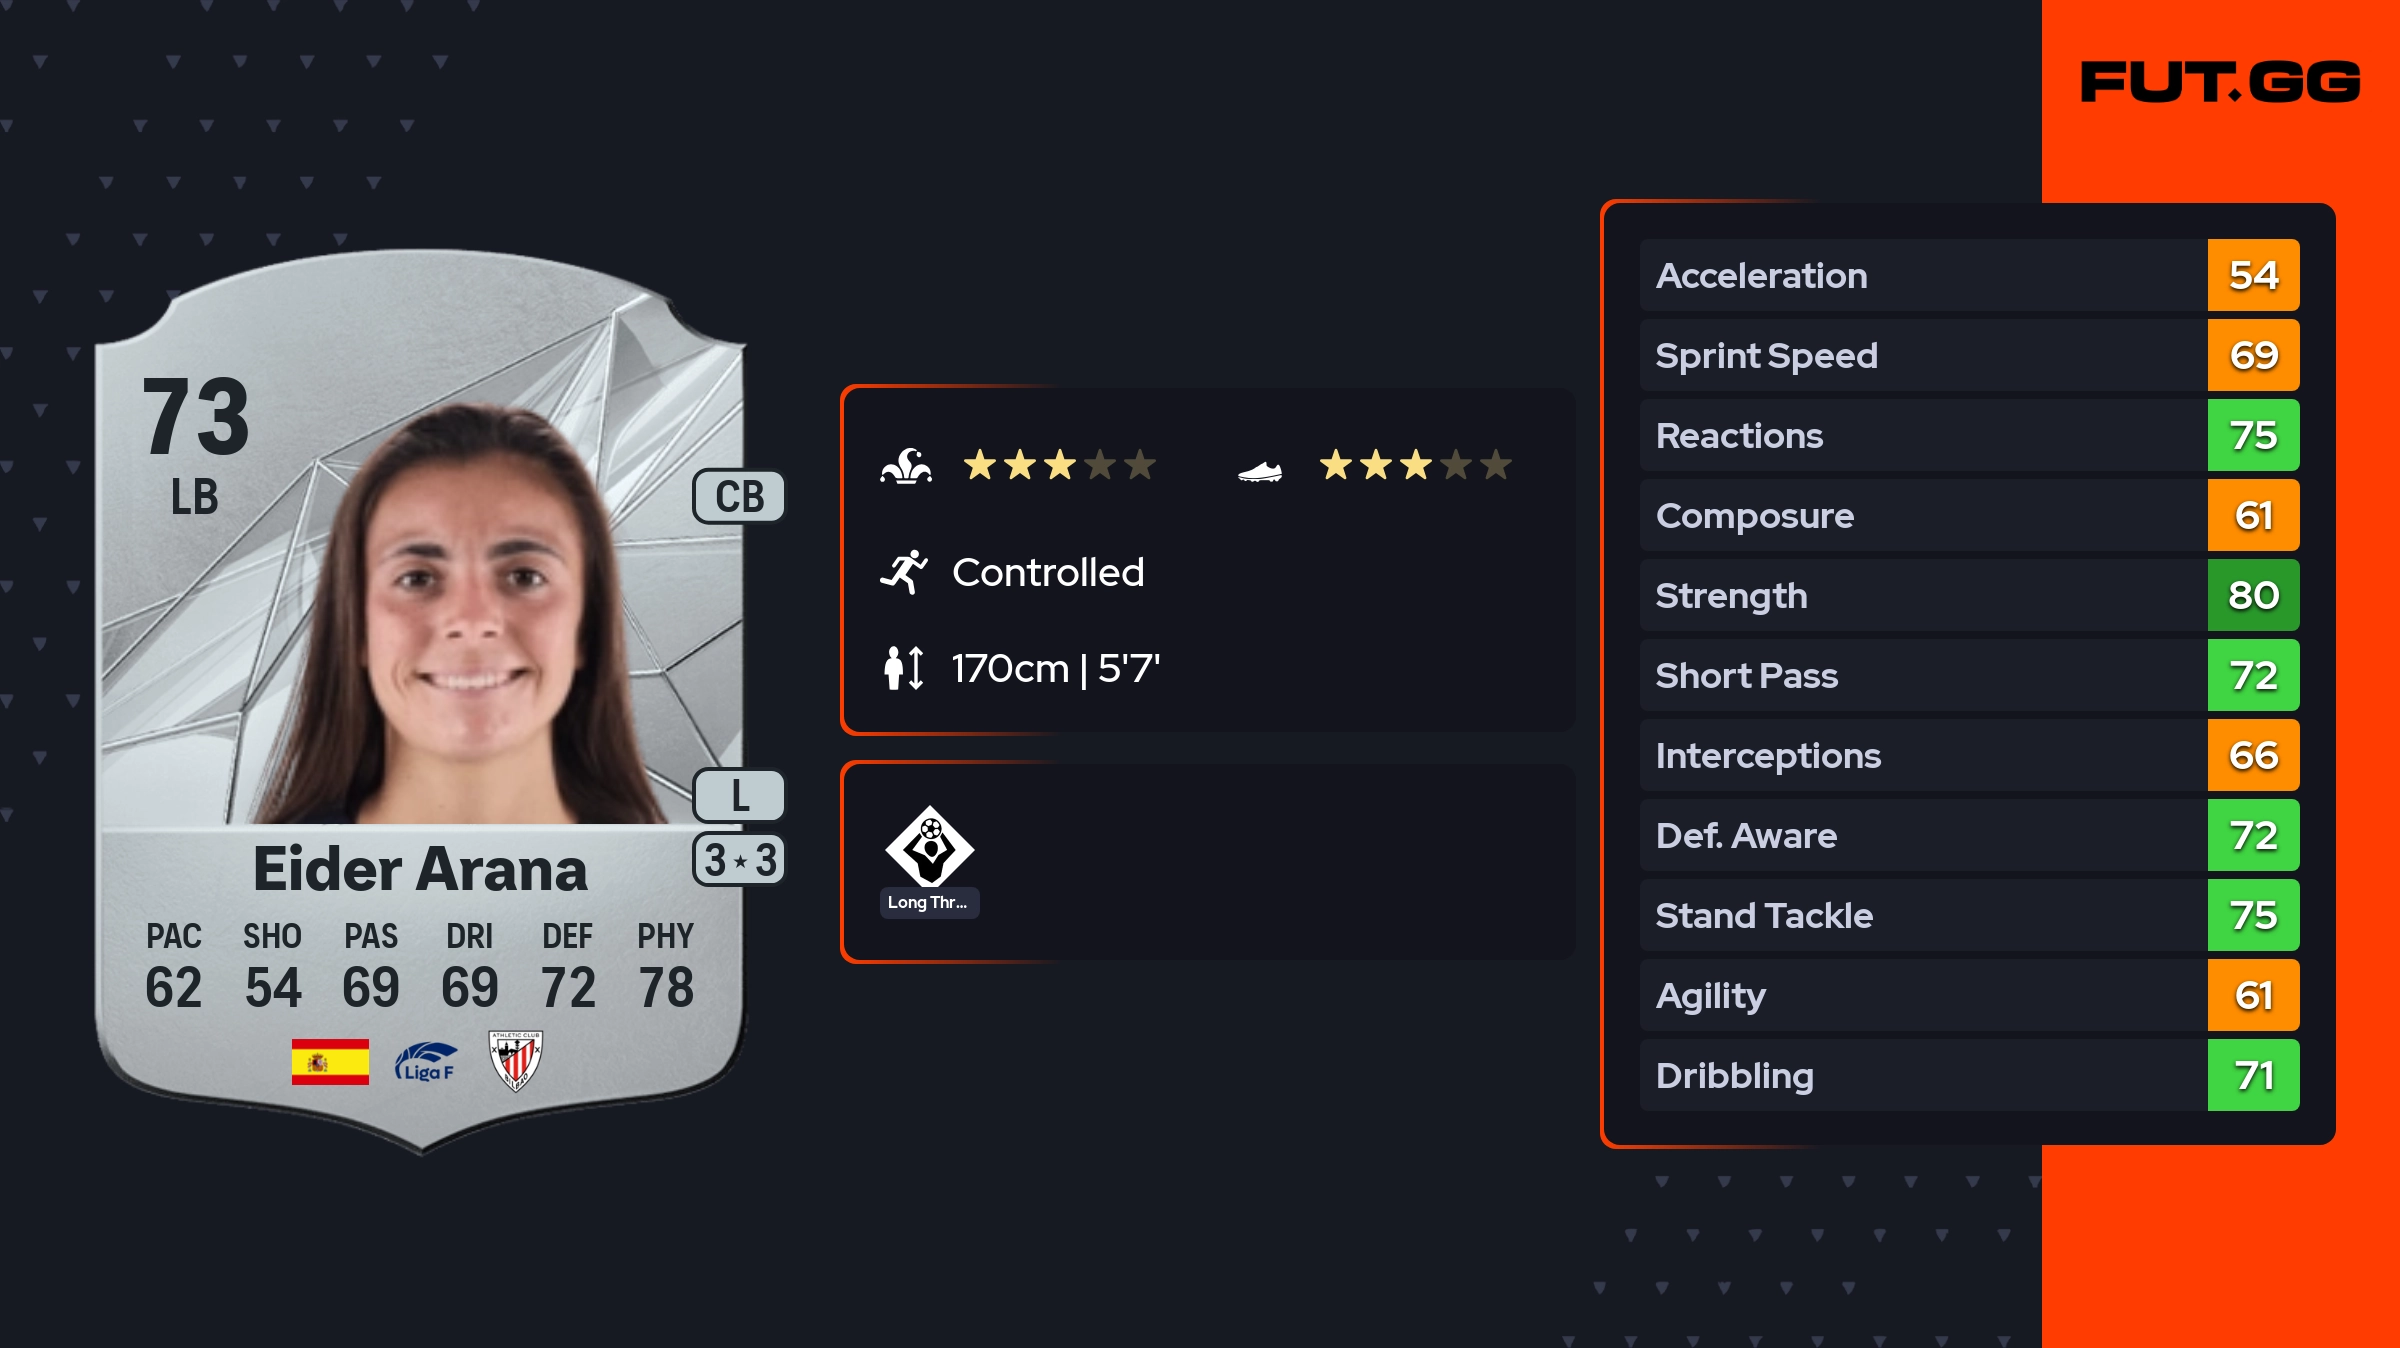Click the running figure AcceleRATE icon
Screen dimensions: 2400x1348
(x=904, y=572)
